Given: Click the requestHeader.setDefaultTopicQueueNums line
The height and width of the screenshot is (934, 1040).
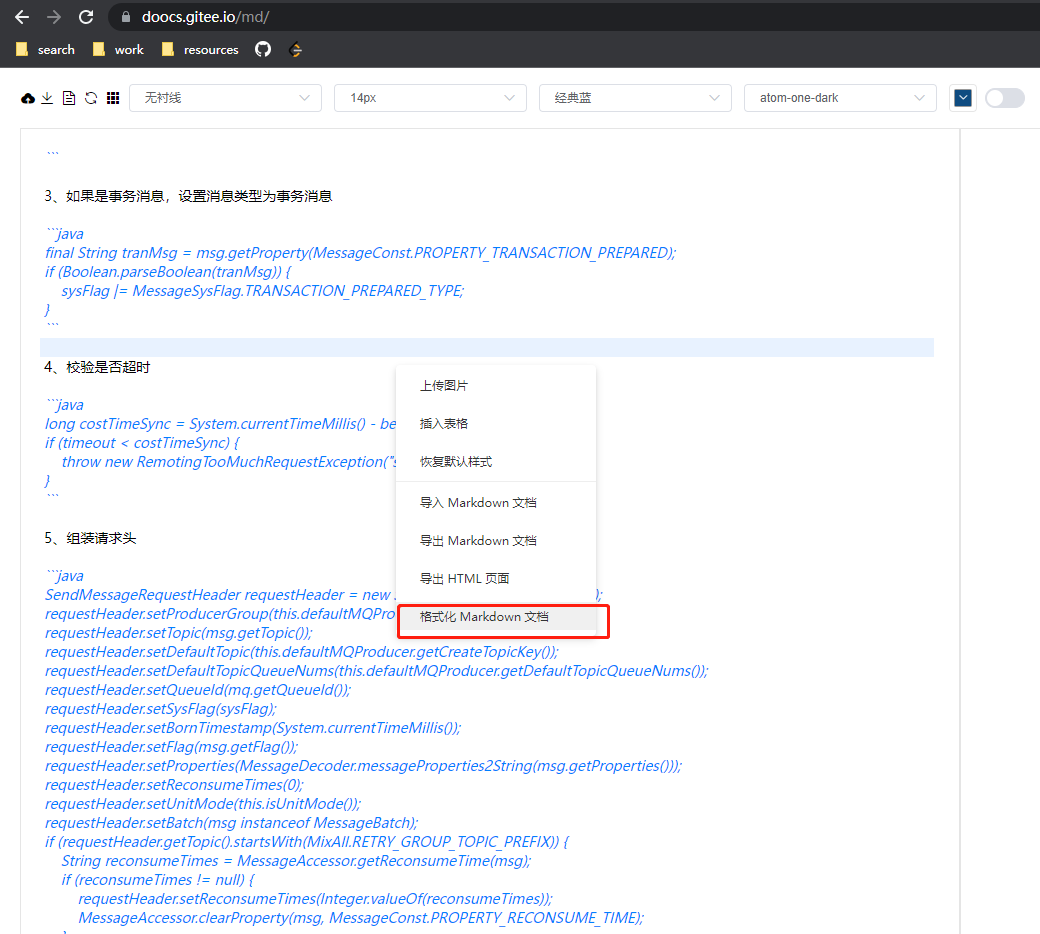Looking at the screenshot, I should point(377,671).
